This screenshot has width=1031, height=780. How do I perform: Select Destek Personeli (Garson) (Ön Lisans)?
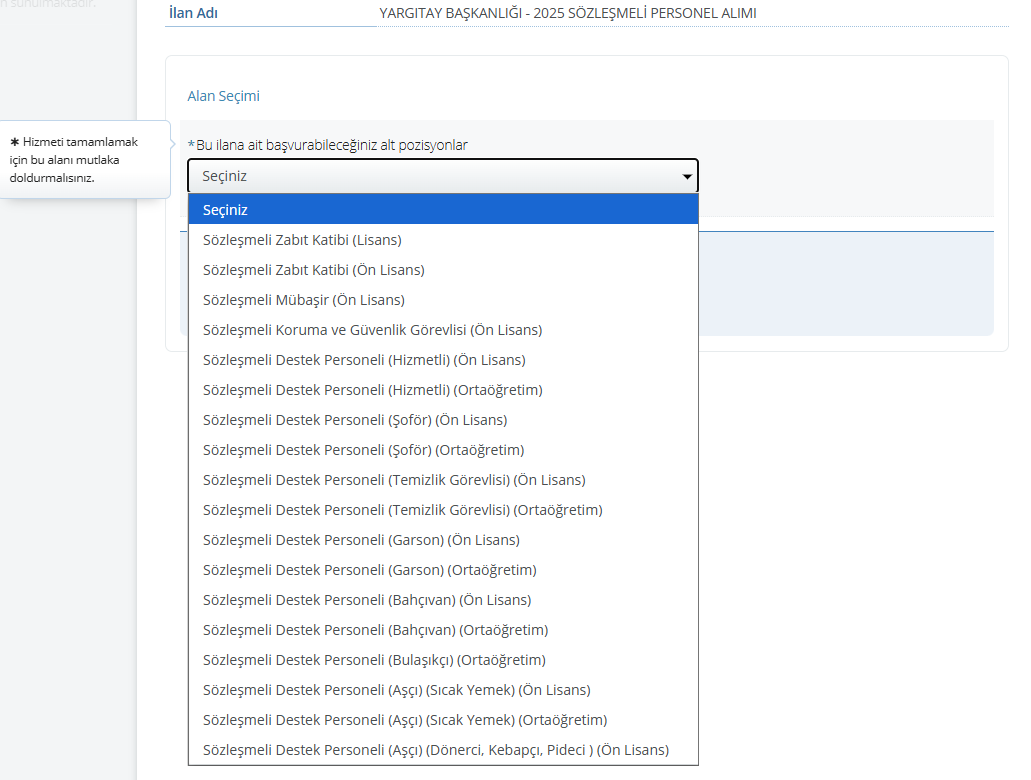coord(443,540)
